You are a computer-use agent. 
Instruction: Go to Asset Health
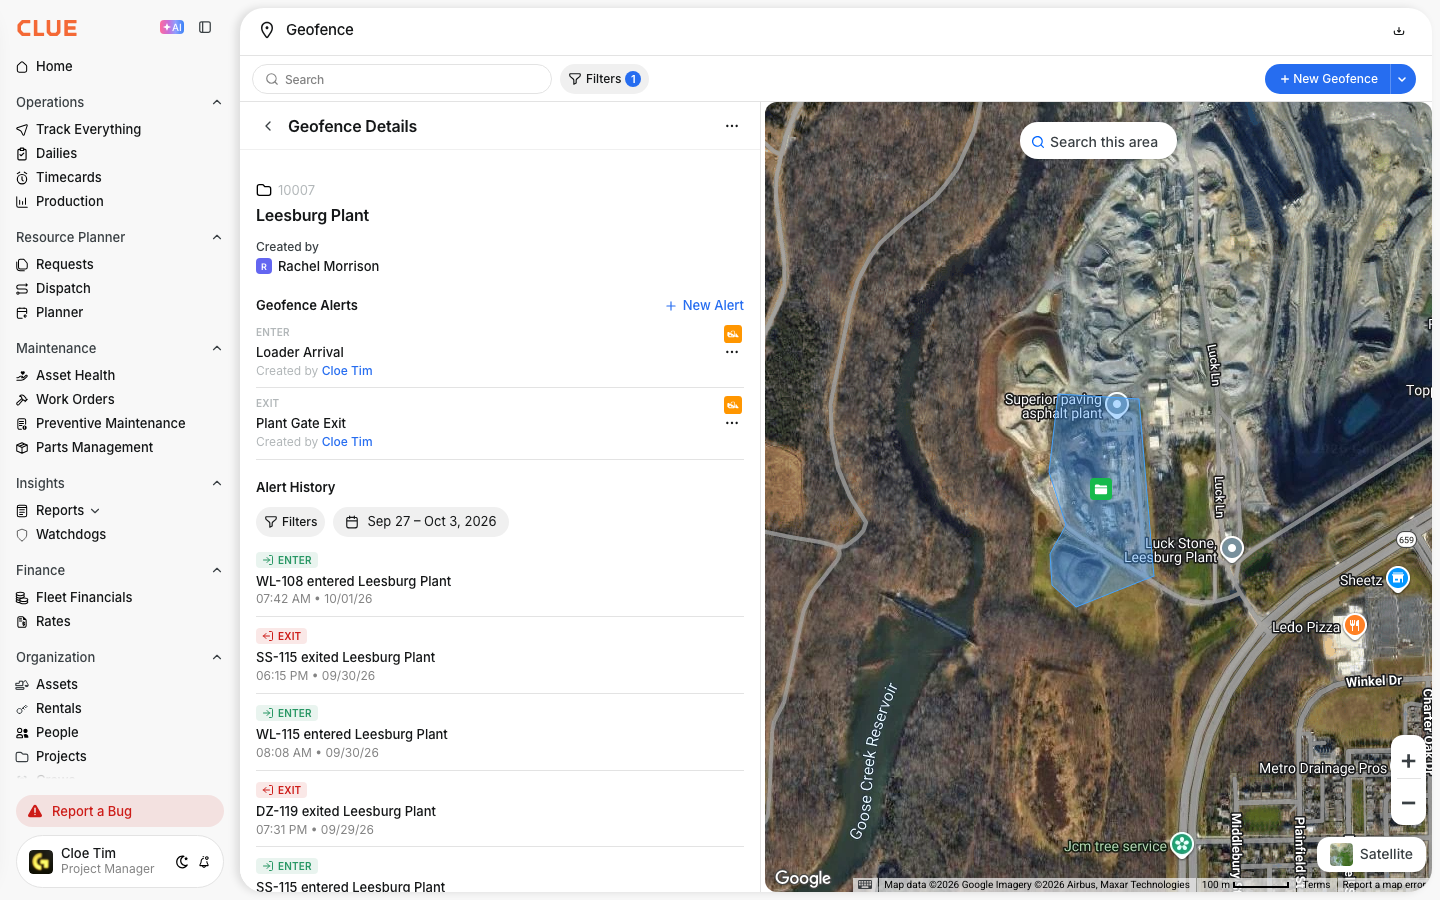pos(75,375)
